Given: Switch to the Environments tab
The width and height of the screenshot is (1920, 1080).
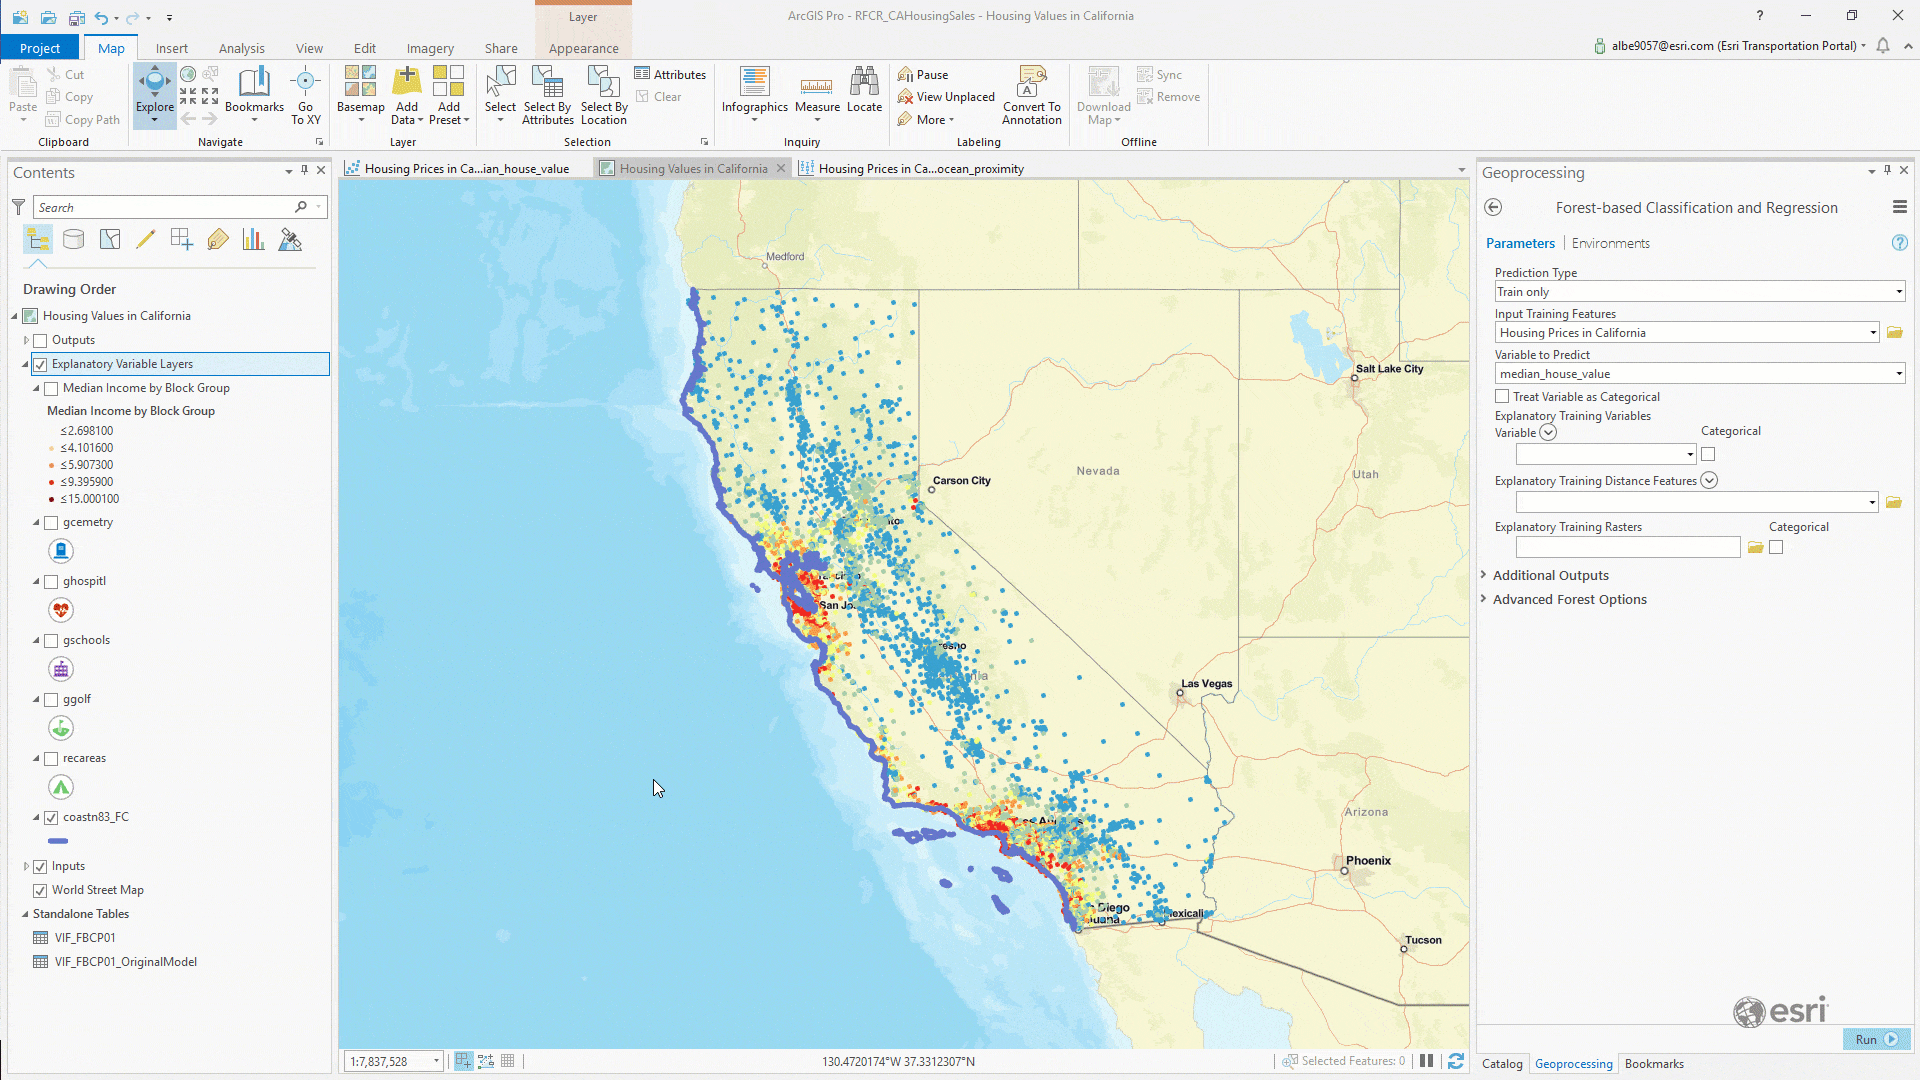Looking at the screenshot, I should pos(1610,243).
